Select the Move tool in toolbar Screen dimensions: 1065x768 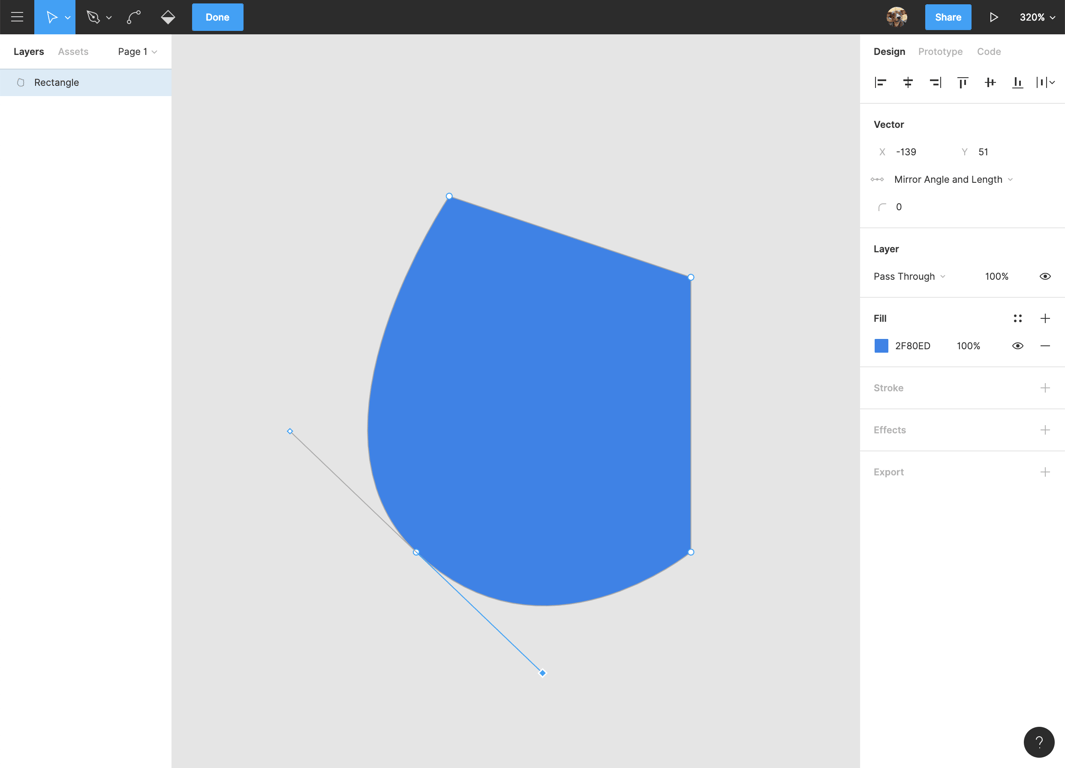(x=50, y=17)
